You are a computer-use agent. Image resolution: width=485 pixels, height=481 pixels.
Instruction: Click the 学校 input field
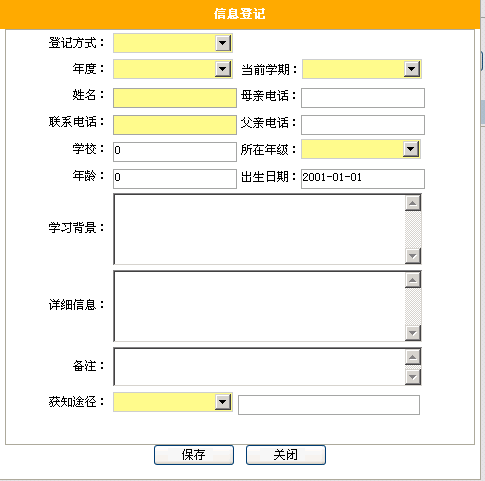coord(175,152)
